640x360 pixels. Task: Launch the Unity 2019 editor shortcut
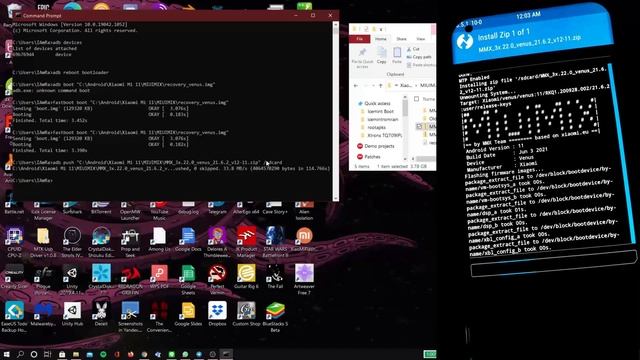(x=72, y=280)
